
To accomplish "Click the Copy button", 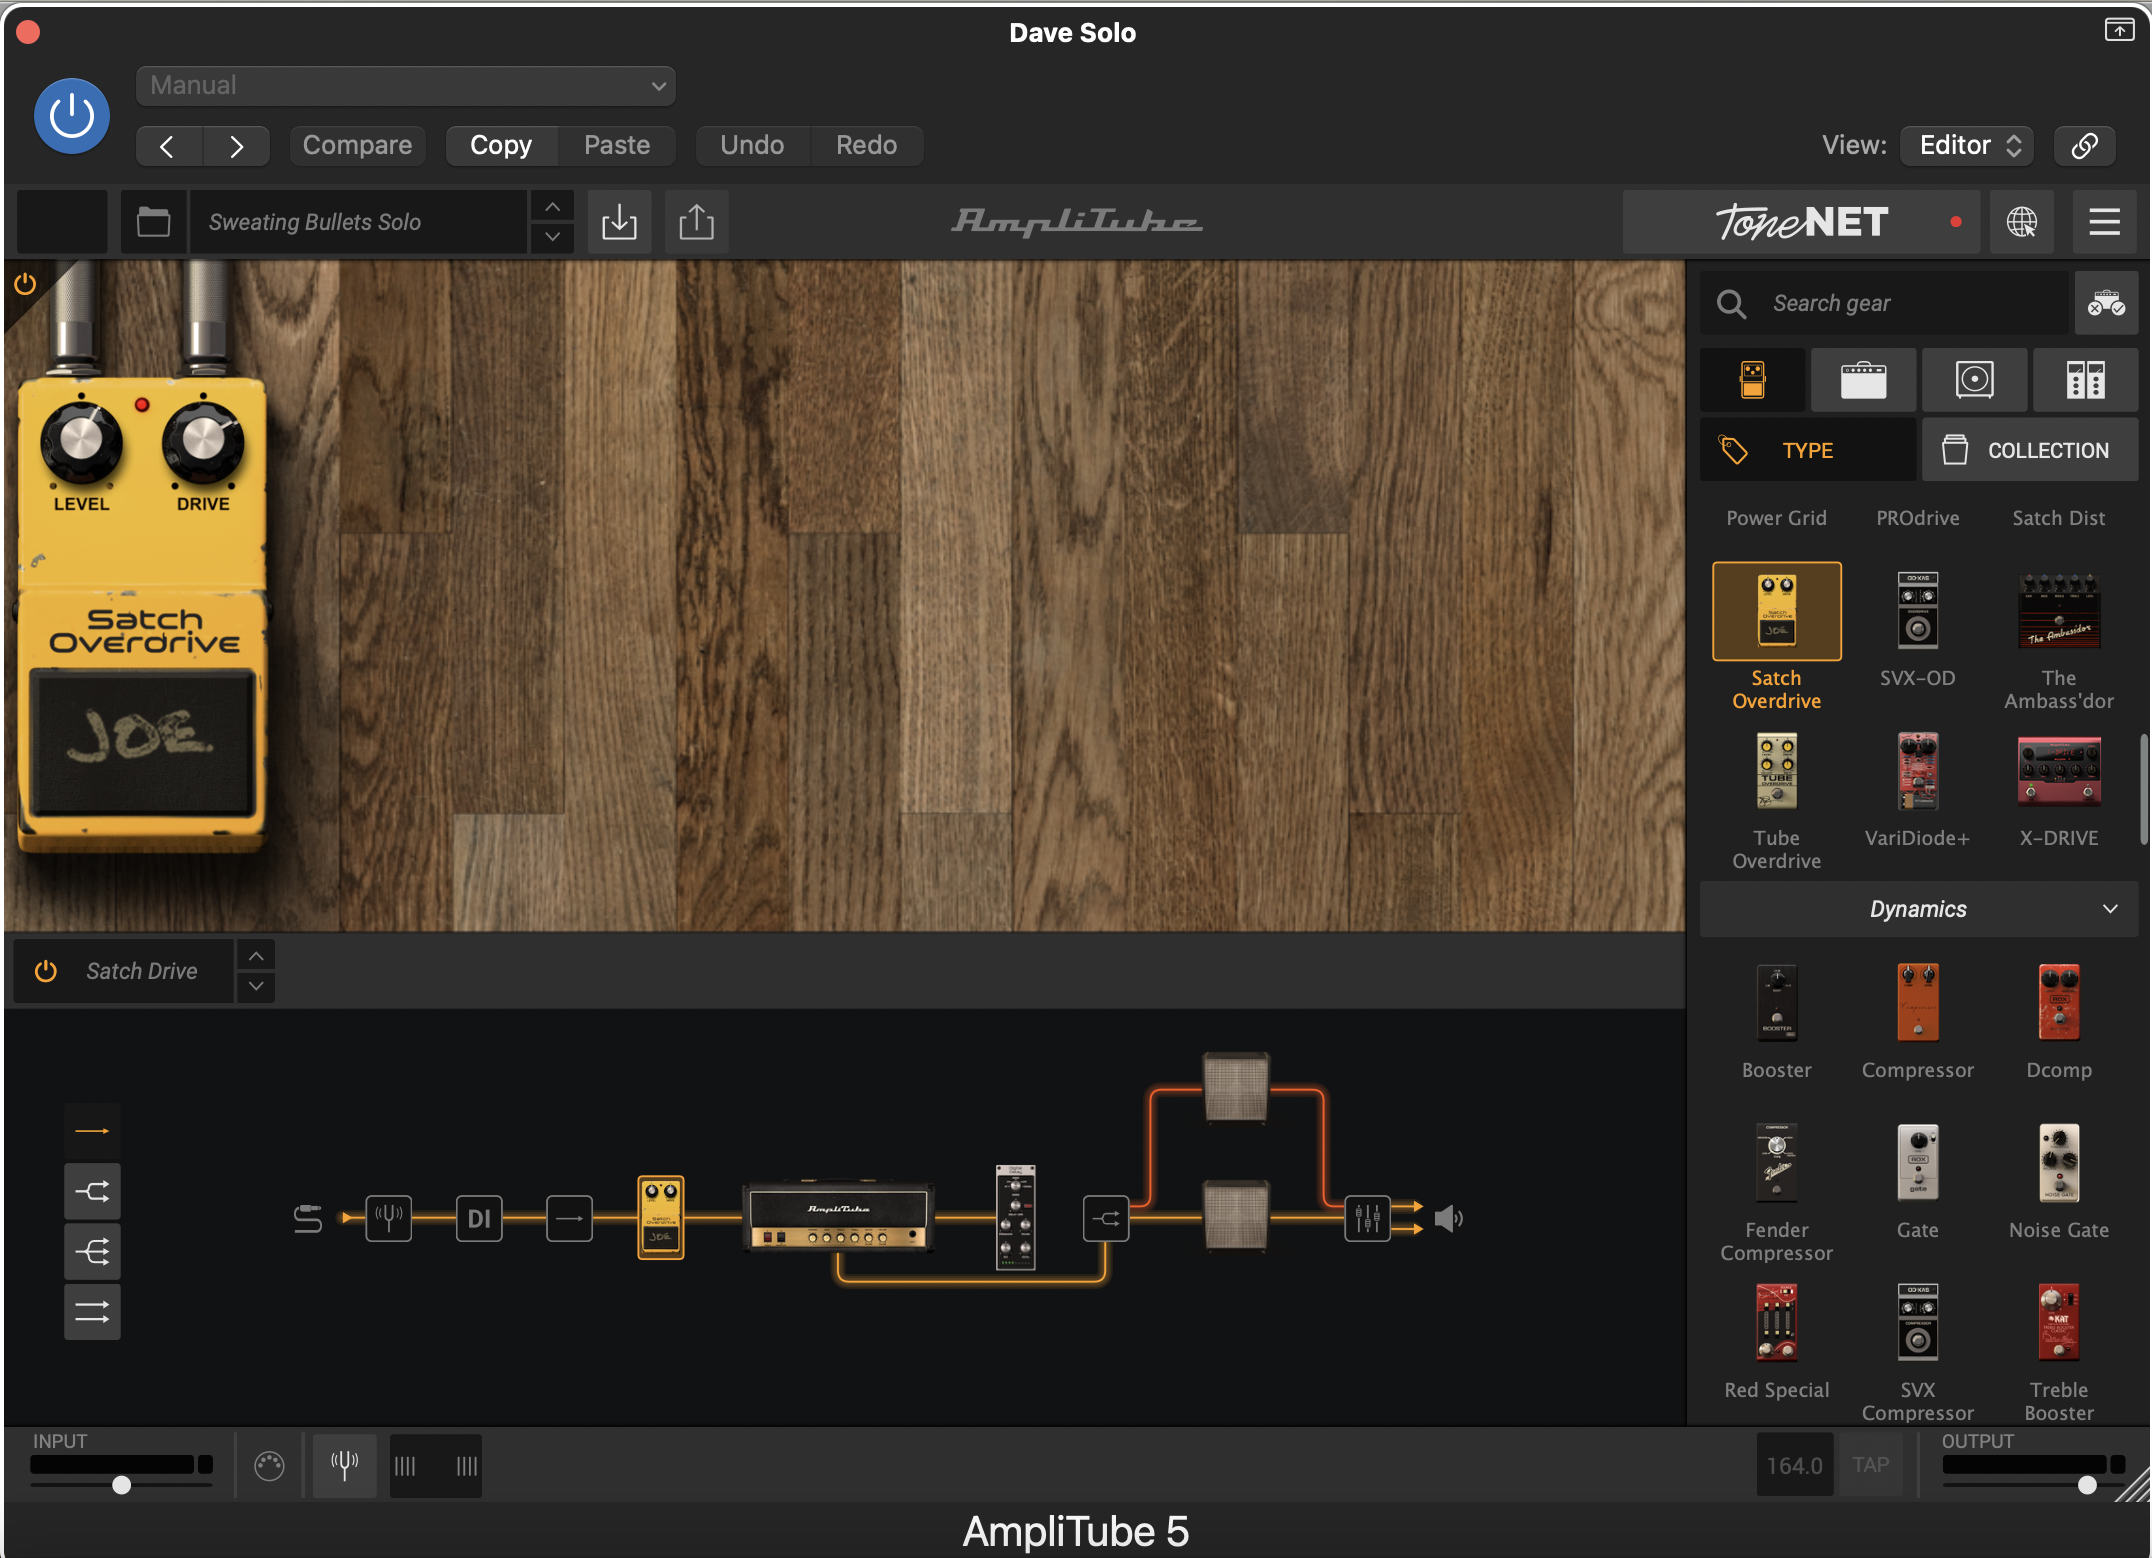I will click(501, 146).
